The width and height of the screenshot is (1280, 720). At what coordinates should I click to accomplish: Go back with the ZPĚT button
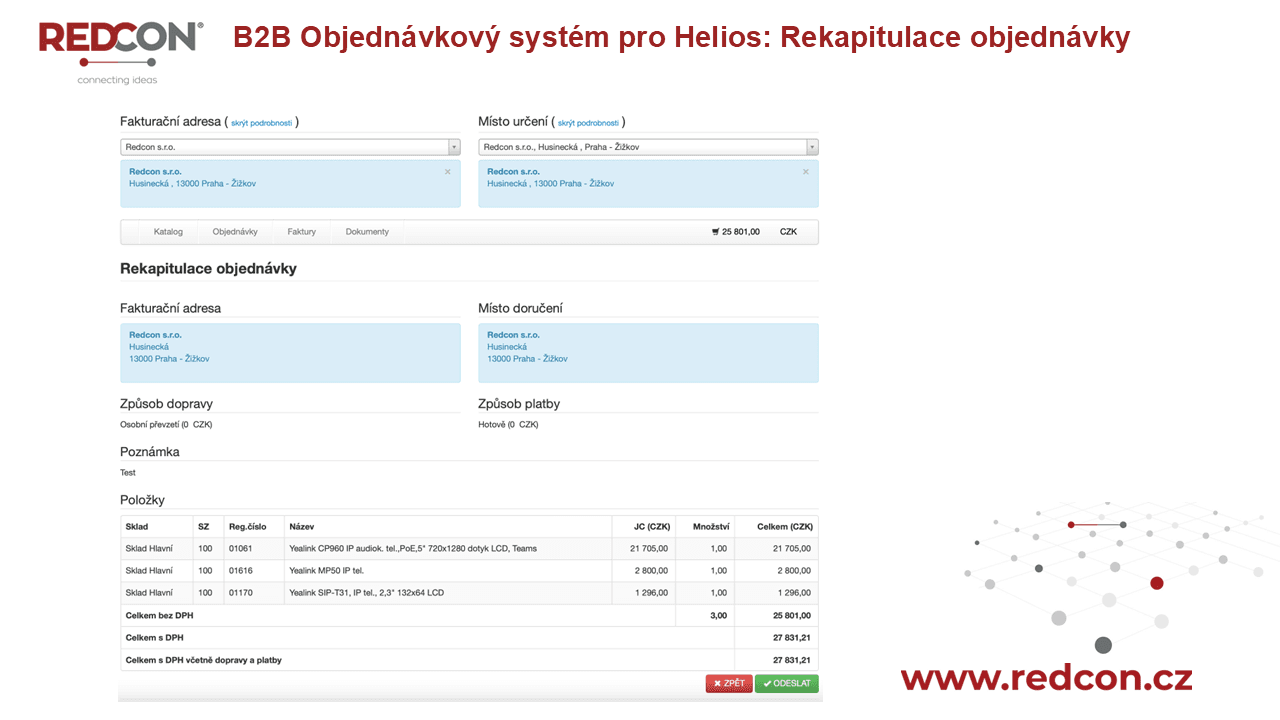tap(729, 684)
